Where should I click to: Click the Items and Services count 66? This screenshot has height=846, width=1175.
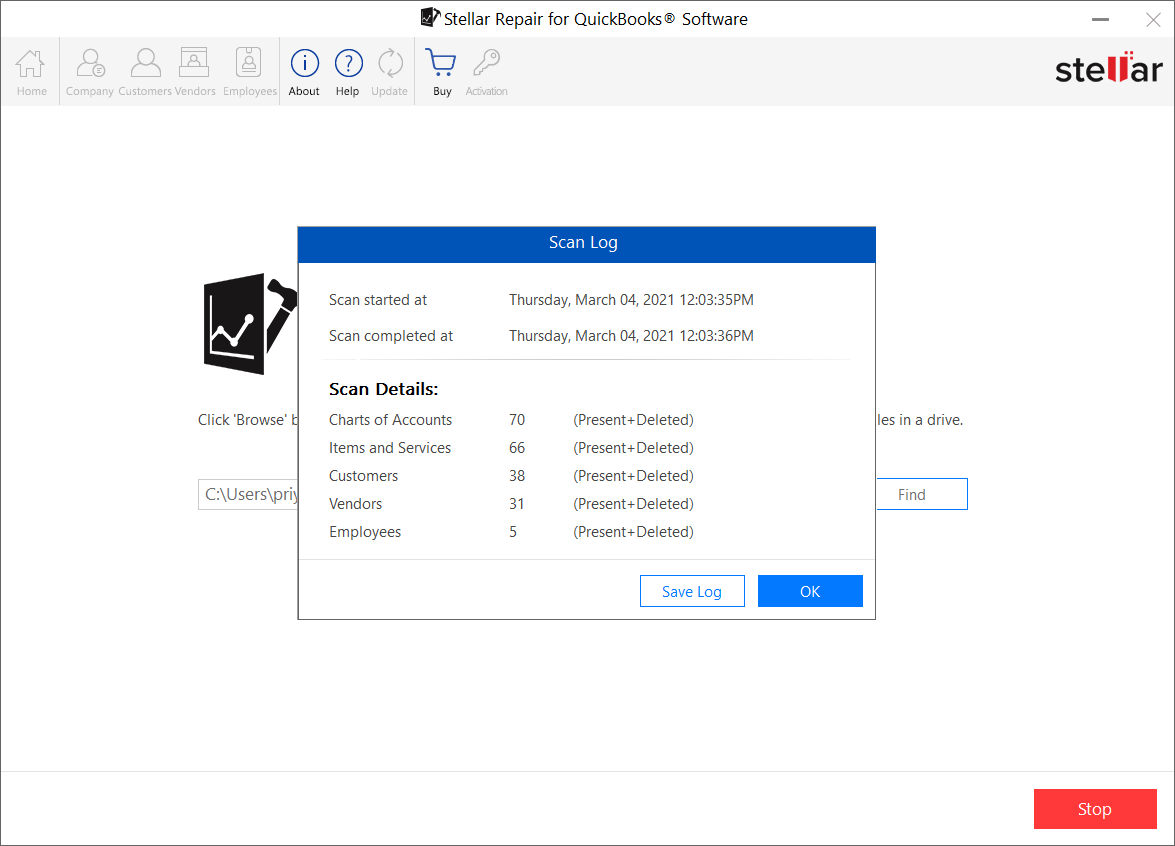[x=517, y=447]
